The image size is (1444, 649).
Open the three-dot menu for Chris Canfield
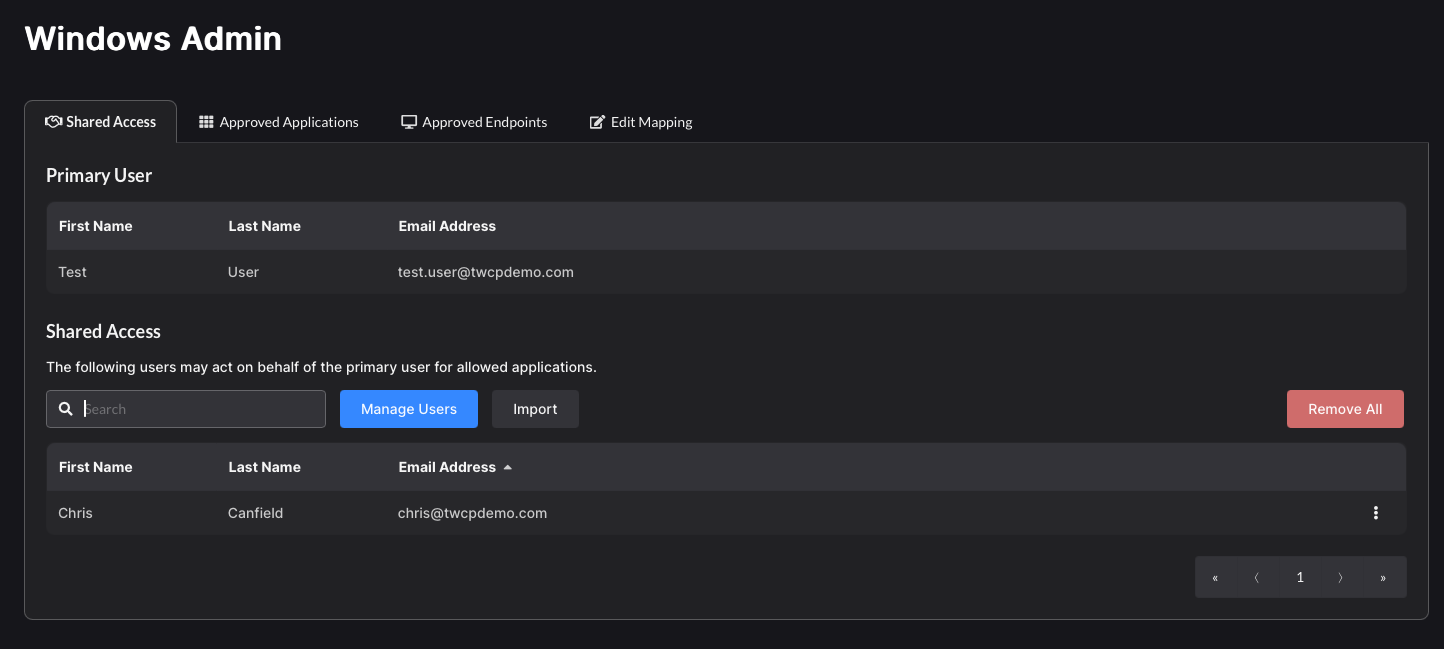(1376, 513)
